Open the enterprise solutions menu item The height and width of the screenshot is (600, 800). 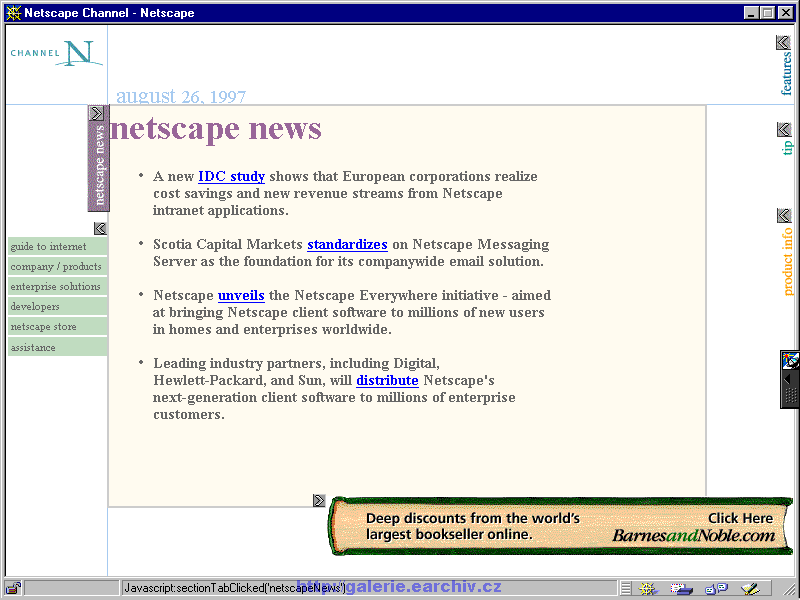(x=58, y=286)
